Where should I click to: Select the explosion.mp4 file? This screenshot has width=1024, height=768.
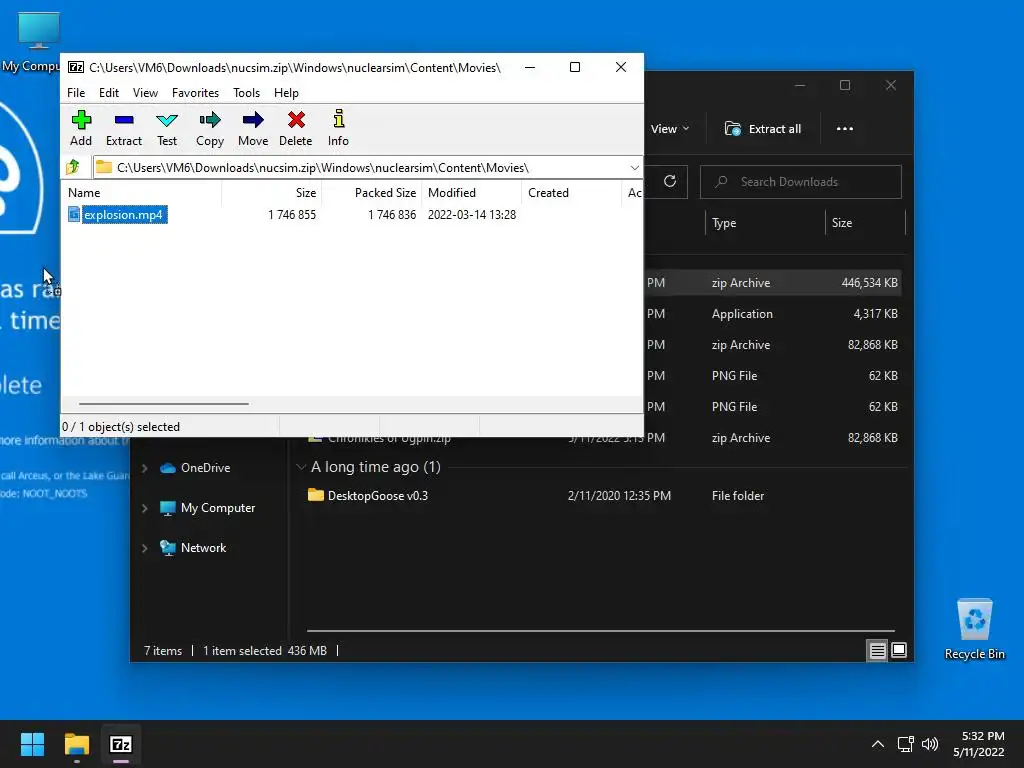click(123, 214)
